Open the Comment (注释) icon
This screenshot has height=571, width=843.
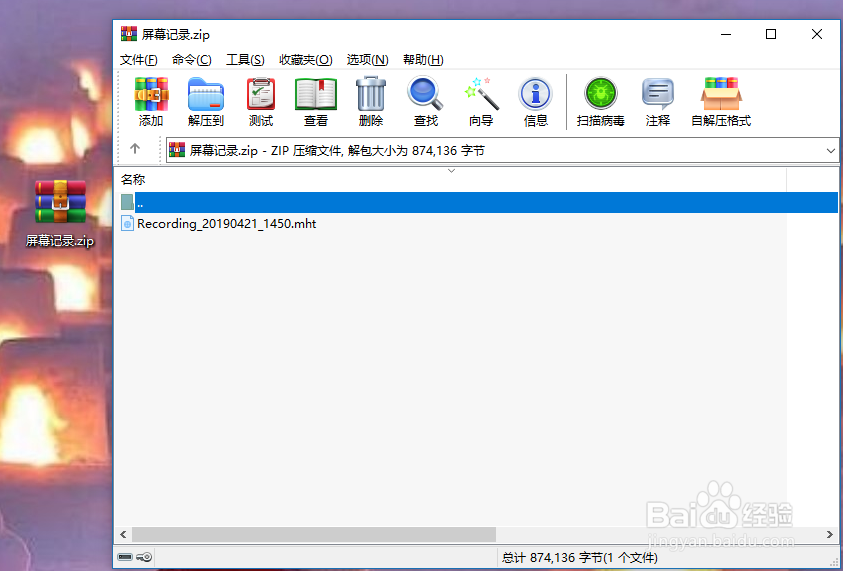[x=658, y=102]
